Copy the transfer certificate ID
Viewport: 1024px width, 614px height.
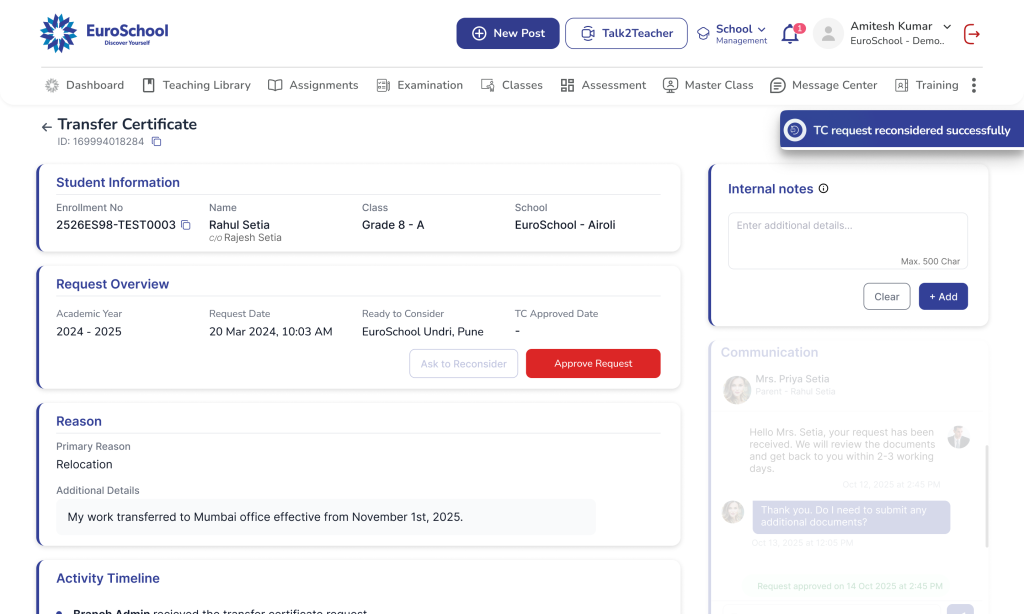point(157,142)
